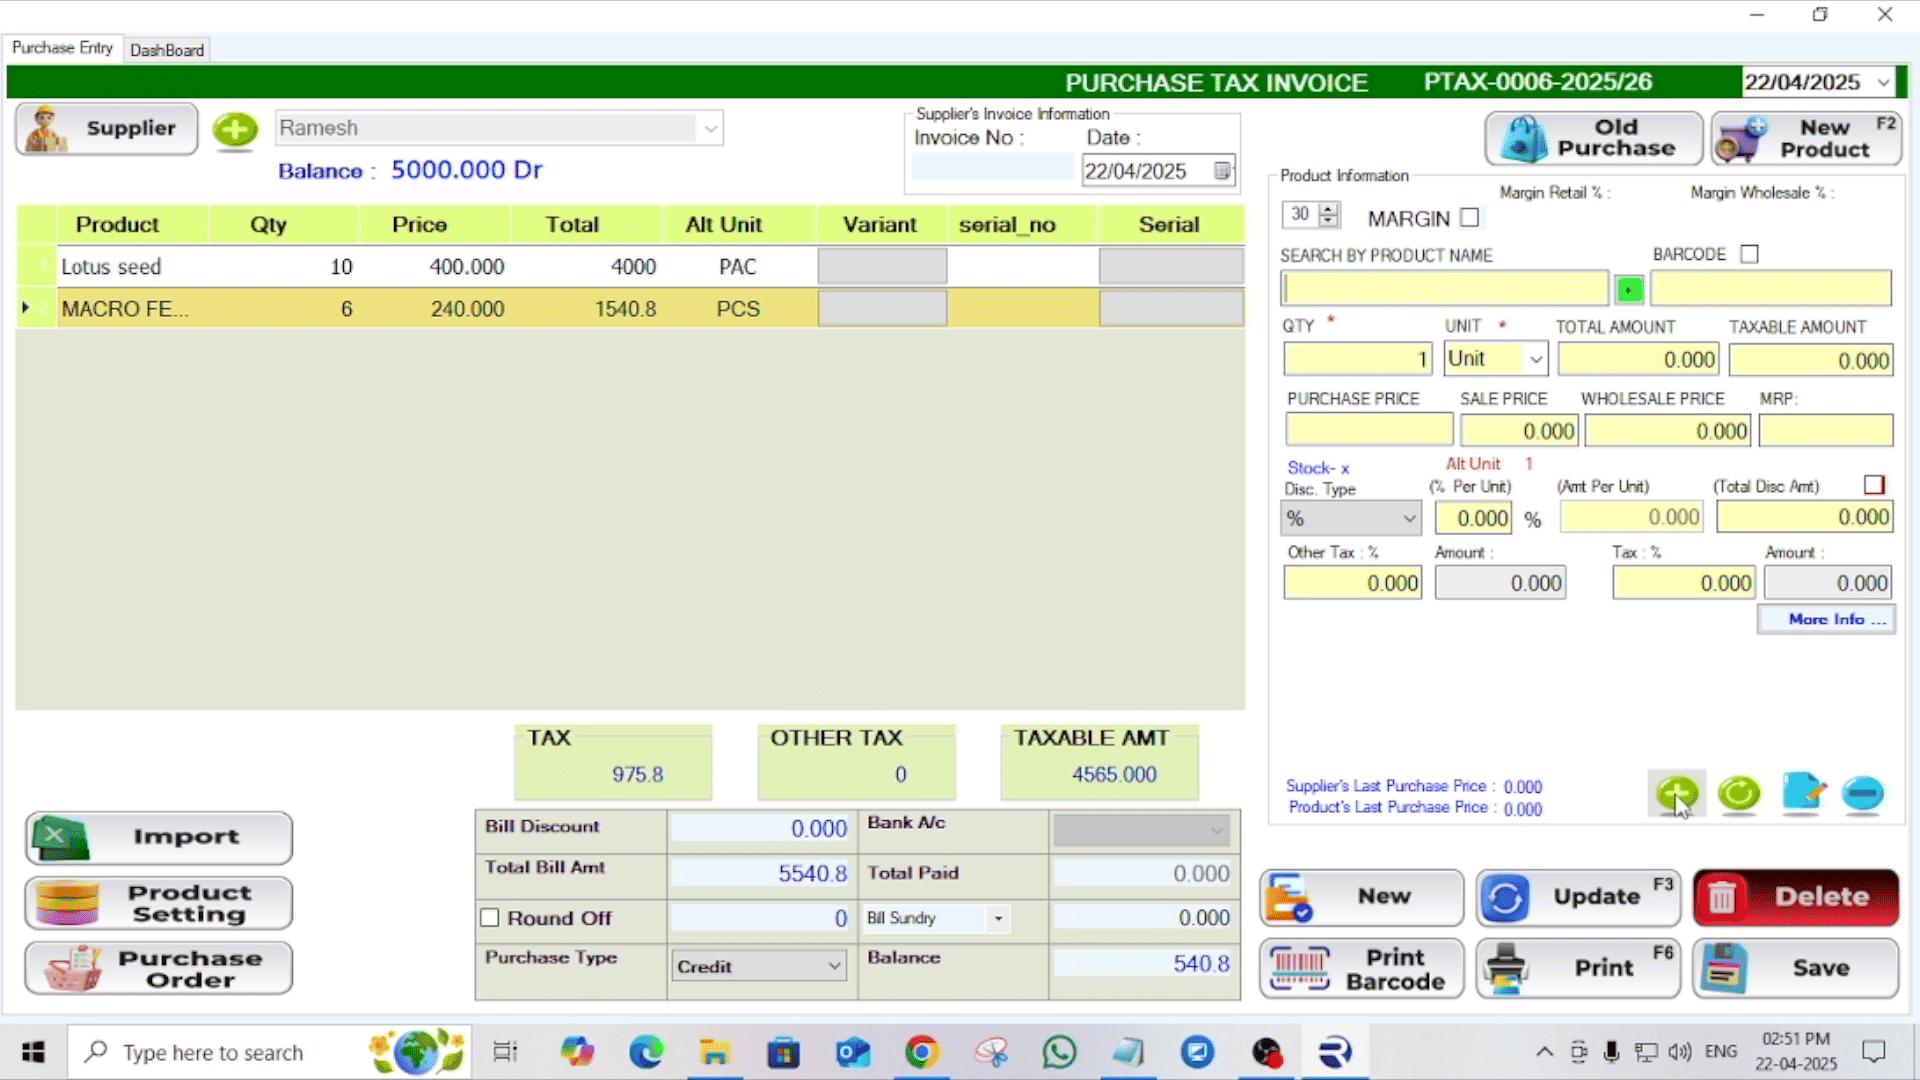Open Purchase Order

pyautogui.click(x=159, y=968)
